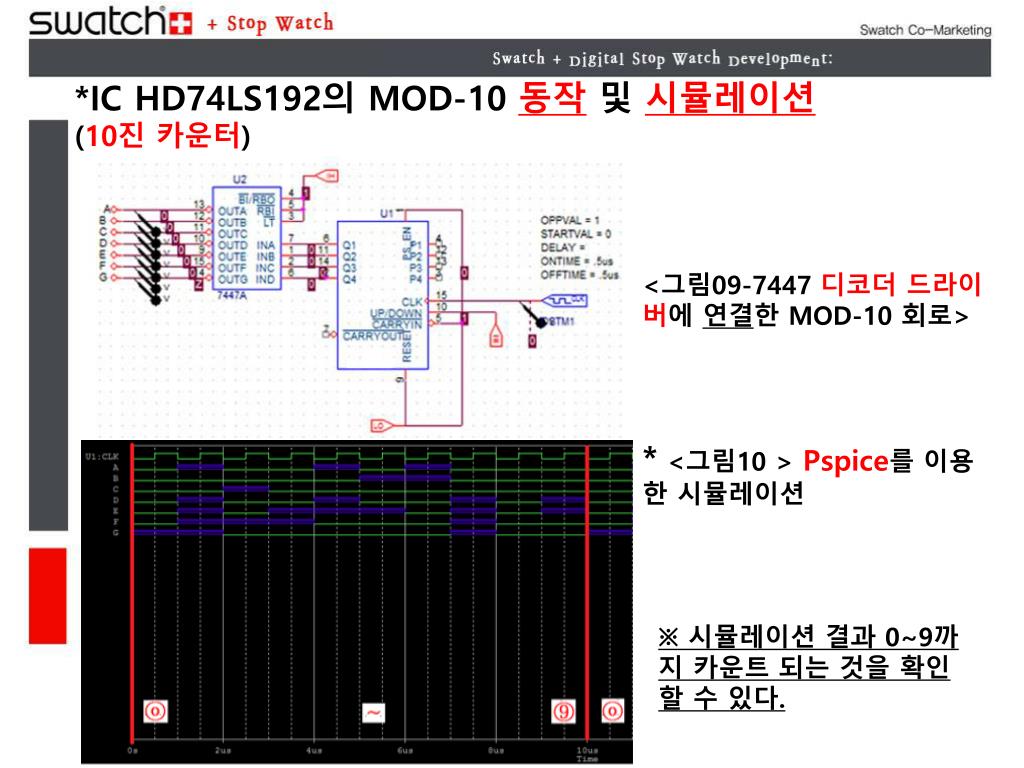
Task: Click the red "Pspice" word in caption
Action: [x=845, y=462]
